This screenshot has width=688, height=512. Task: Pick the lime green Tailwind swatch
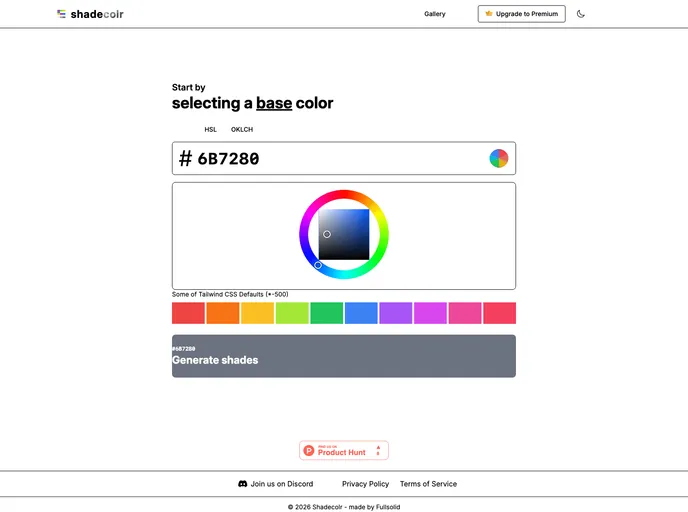[292, 313]
